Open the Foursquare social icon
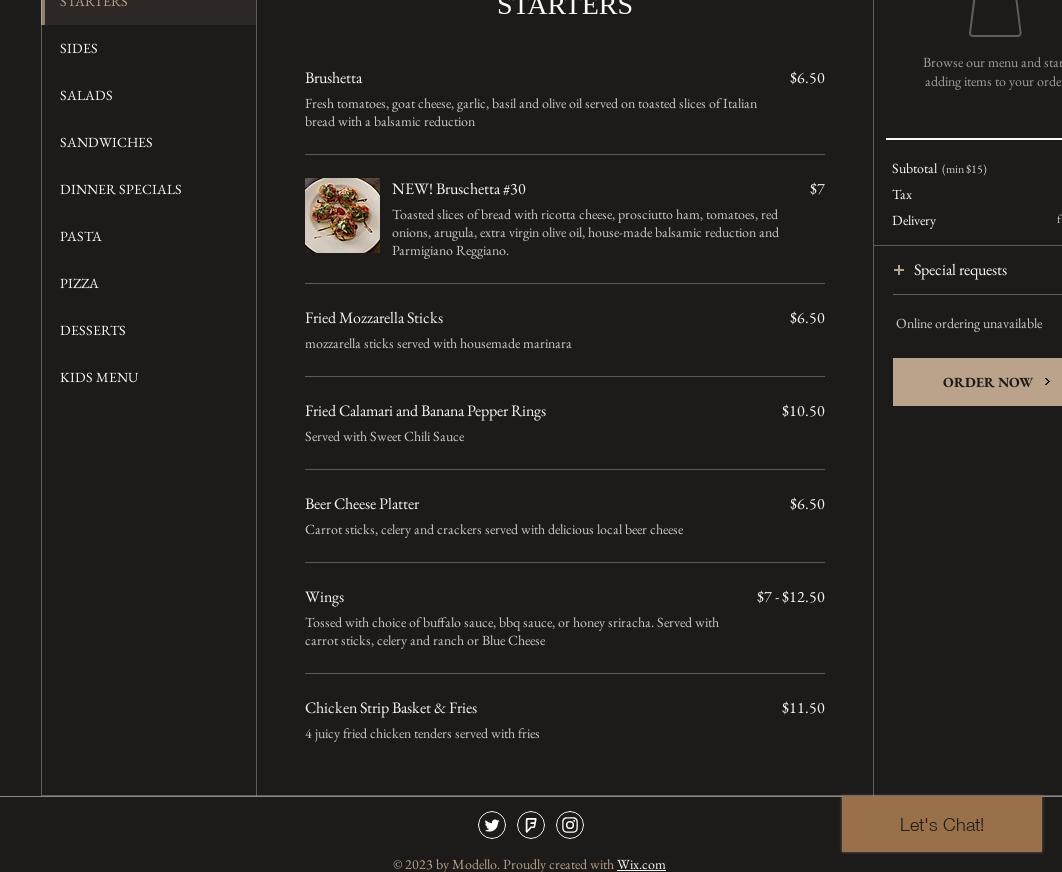1062x872 pixels. point(531,825)
